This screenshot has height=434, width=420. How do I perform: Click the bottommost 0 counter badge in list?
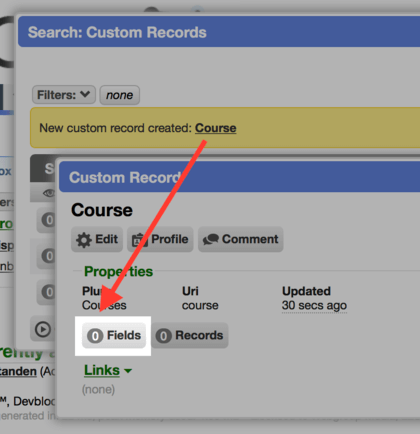tap(48, 292)
